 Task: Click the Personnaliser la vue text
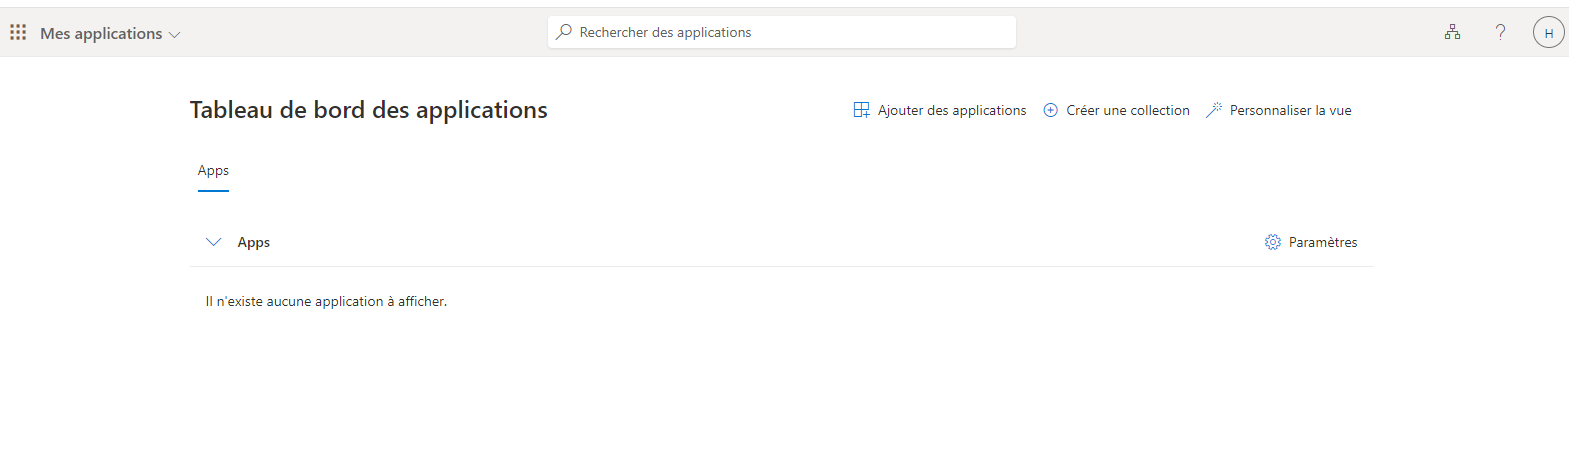pos(1290,110)
